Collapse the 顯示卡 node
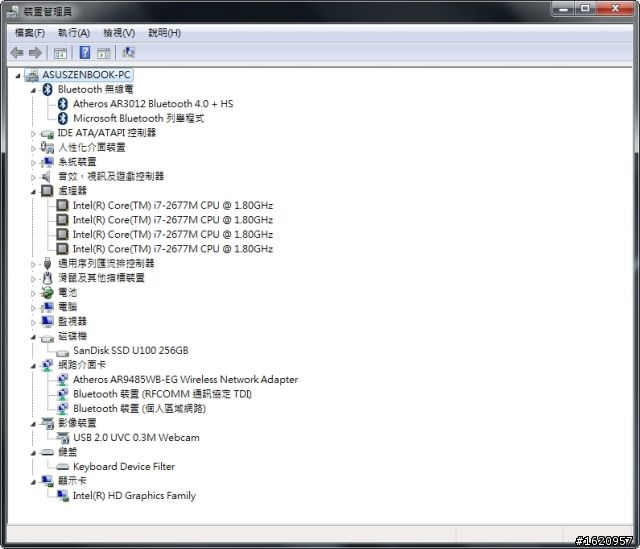This screenshot has width=640, height=549. 33,482
